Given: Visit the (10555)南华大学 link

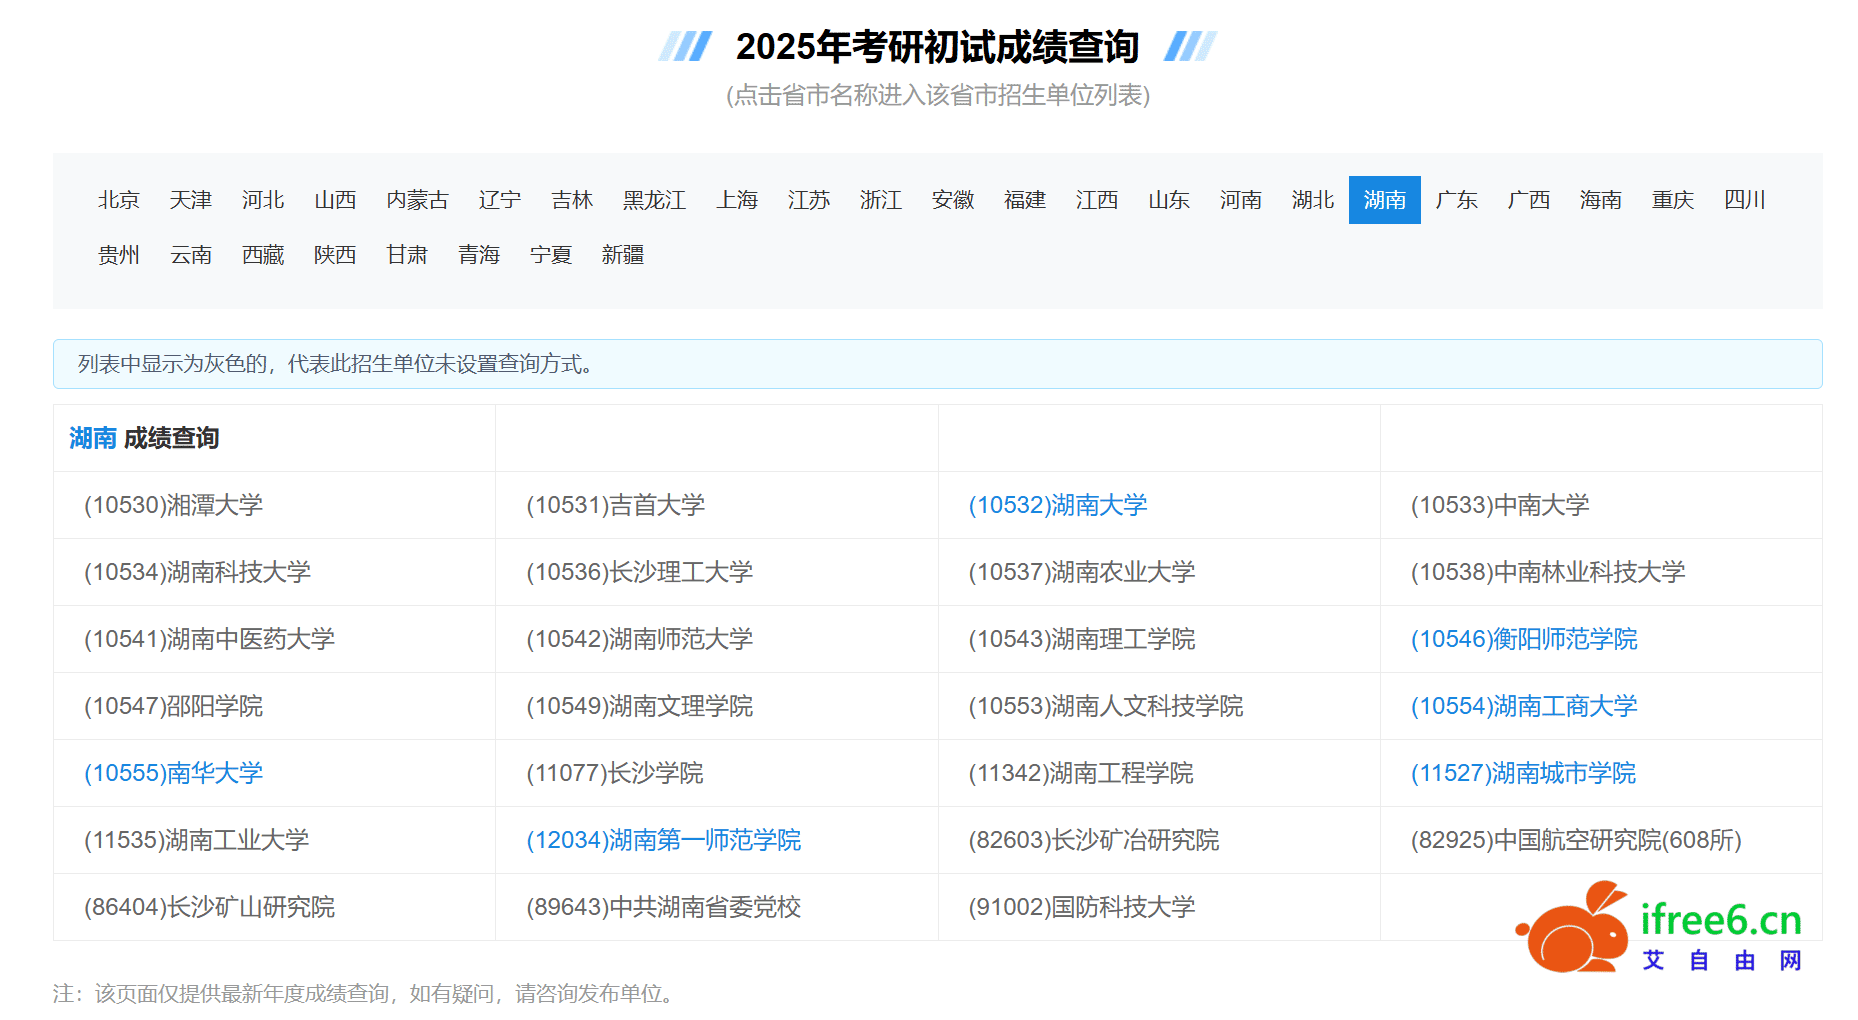Looking at the screenshot, I should 173,773.
